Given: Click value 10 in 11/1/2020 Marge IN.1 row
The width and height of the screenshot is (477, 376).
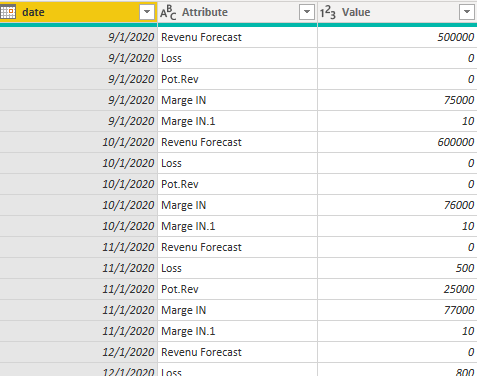Looking at the screenshot, I should pyautogui.click(x=468, y=331).
